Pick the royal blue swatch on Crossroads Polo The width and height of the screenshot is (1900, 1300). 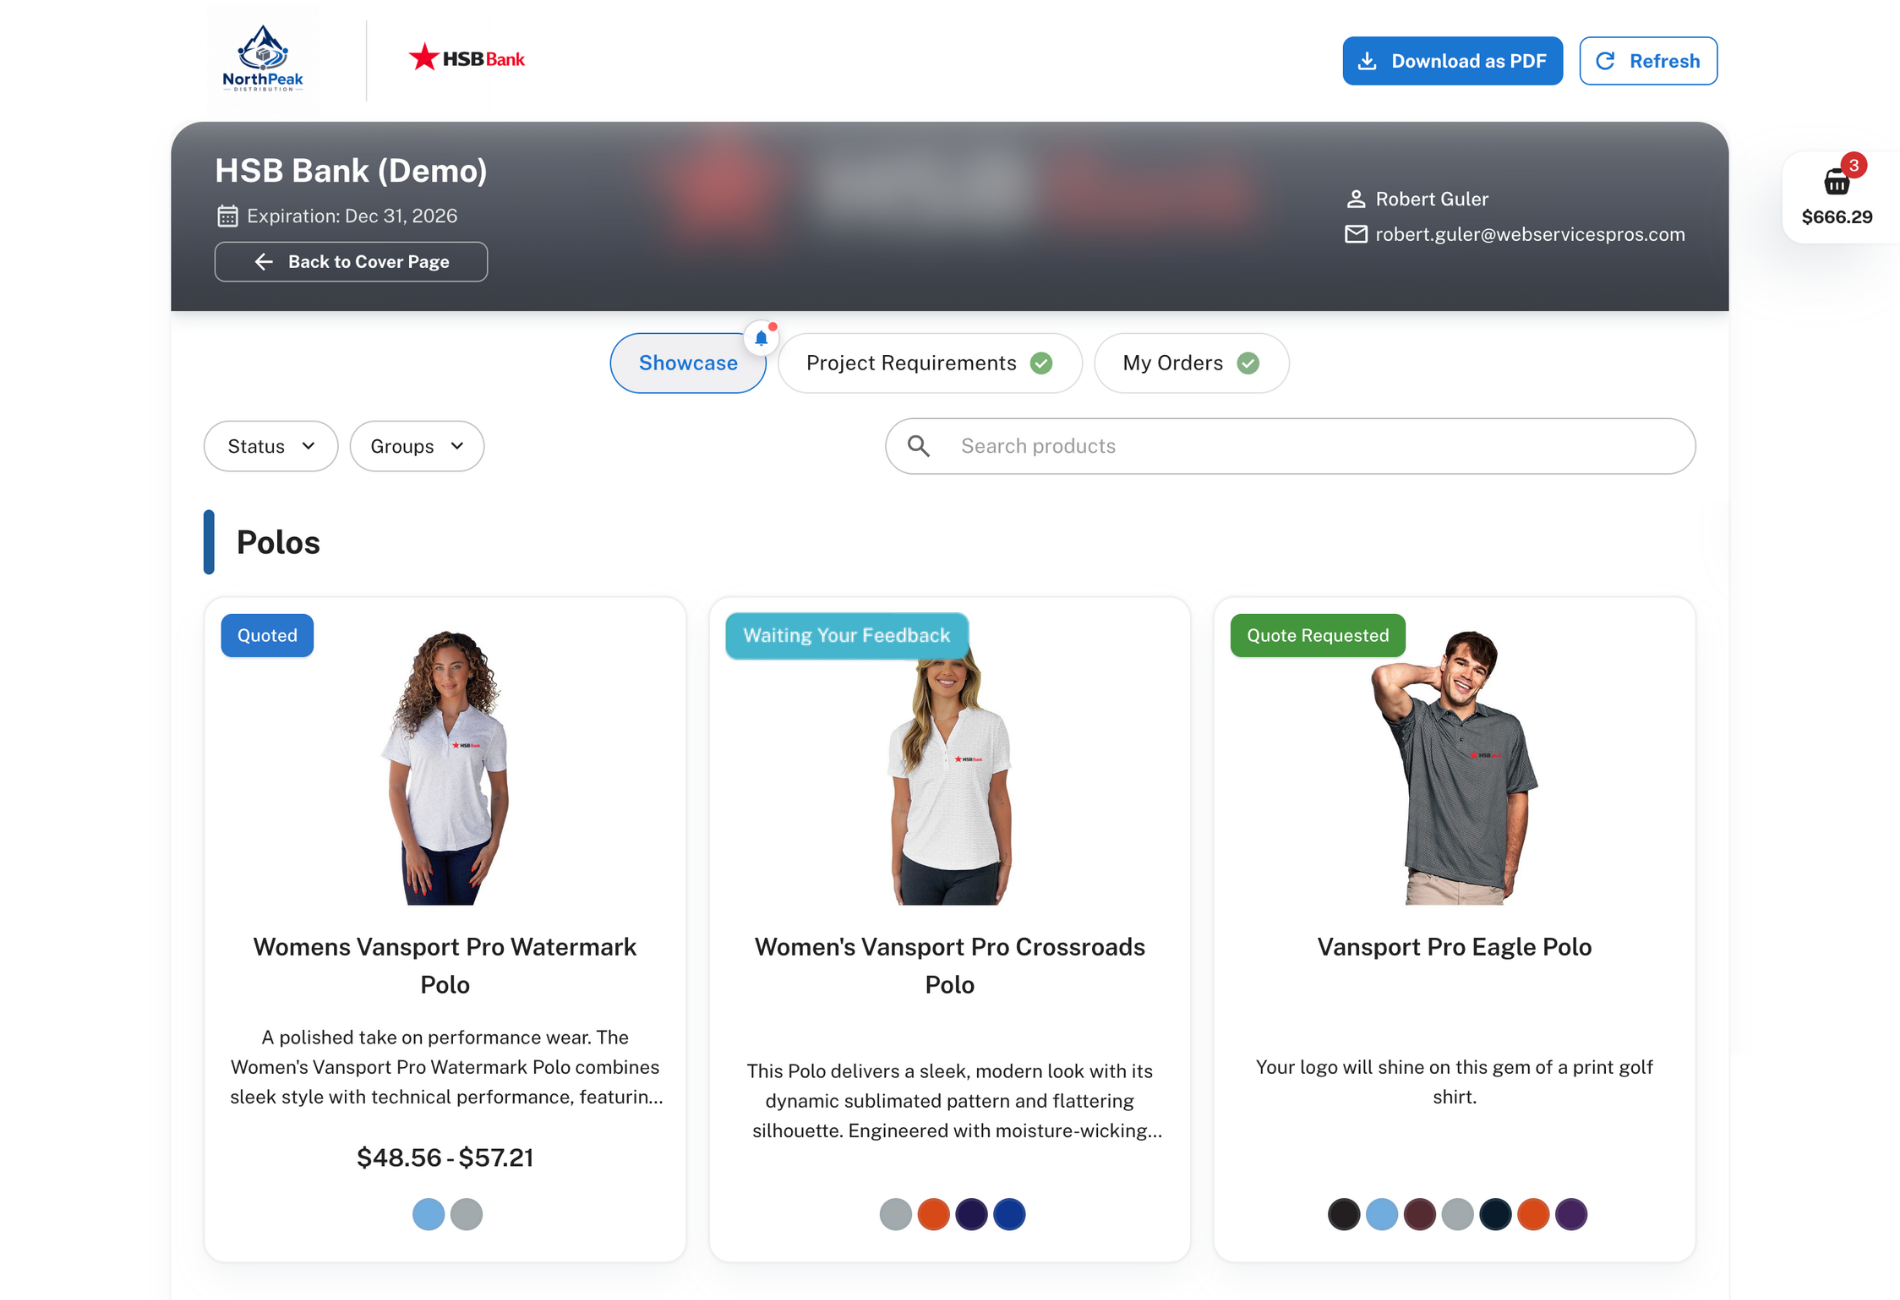tap(1009, 1214)
